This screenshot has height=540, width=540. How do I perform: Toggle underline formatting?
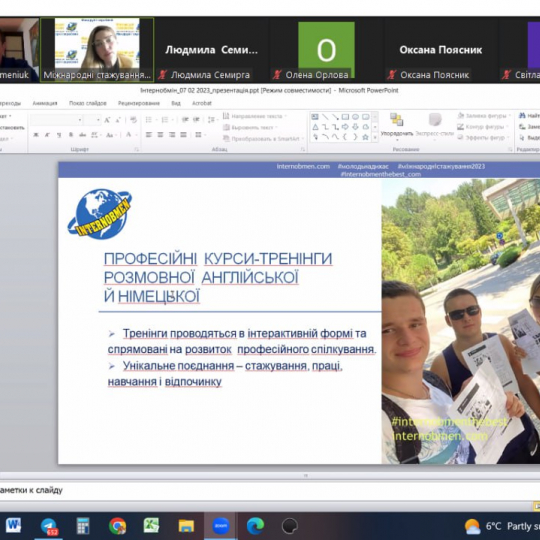tap(59, 135)
